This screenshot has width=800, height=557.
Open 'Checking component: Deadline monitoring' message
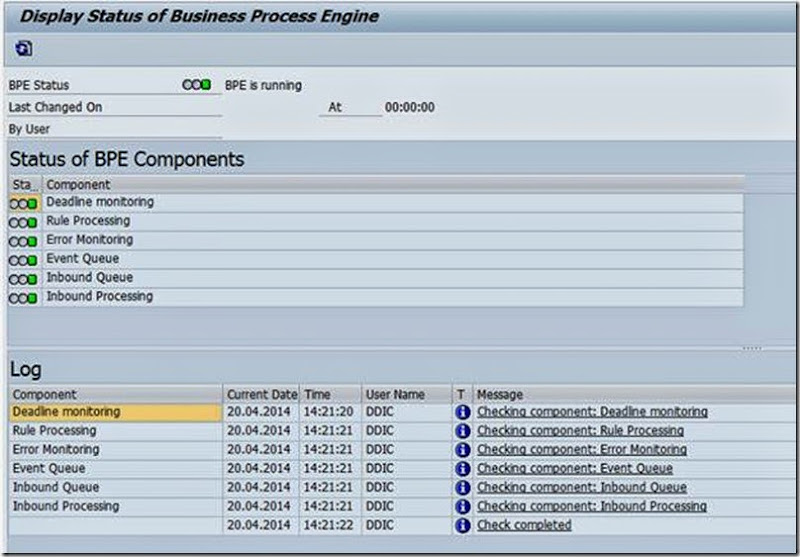point(592,412)
